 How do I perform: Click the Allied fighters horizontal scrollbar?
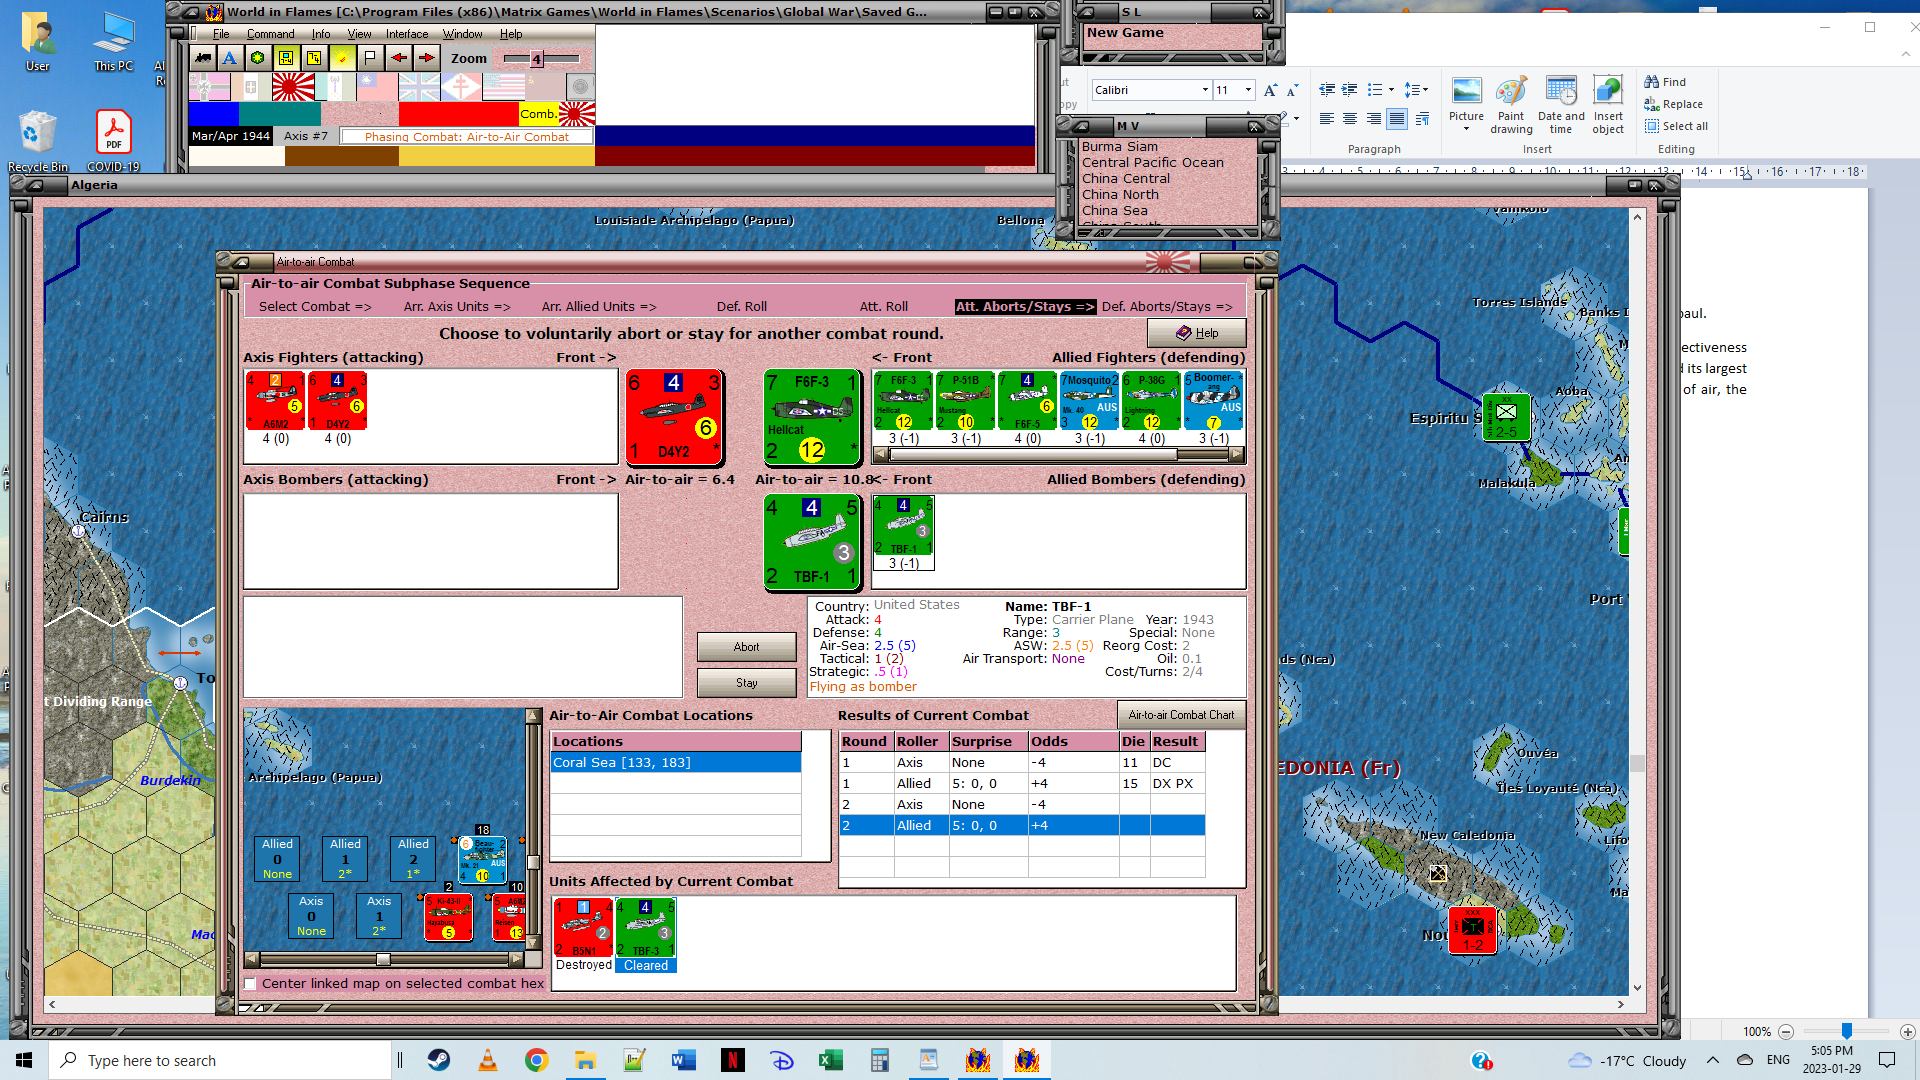[1058, 454]
